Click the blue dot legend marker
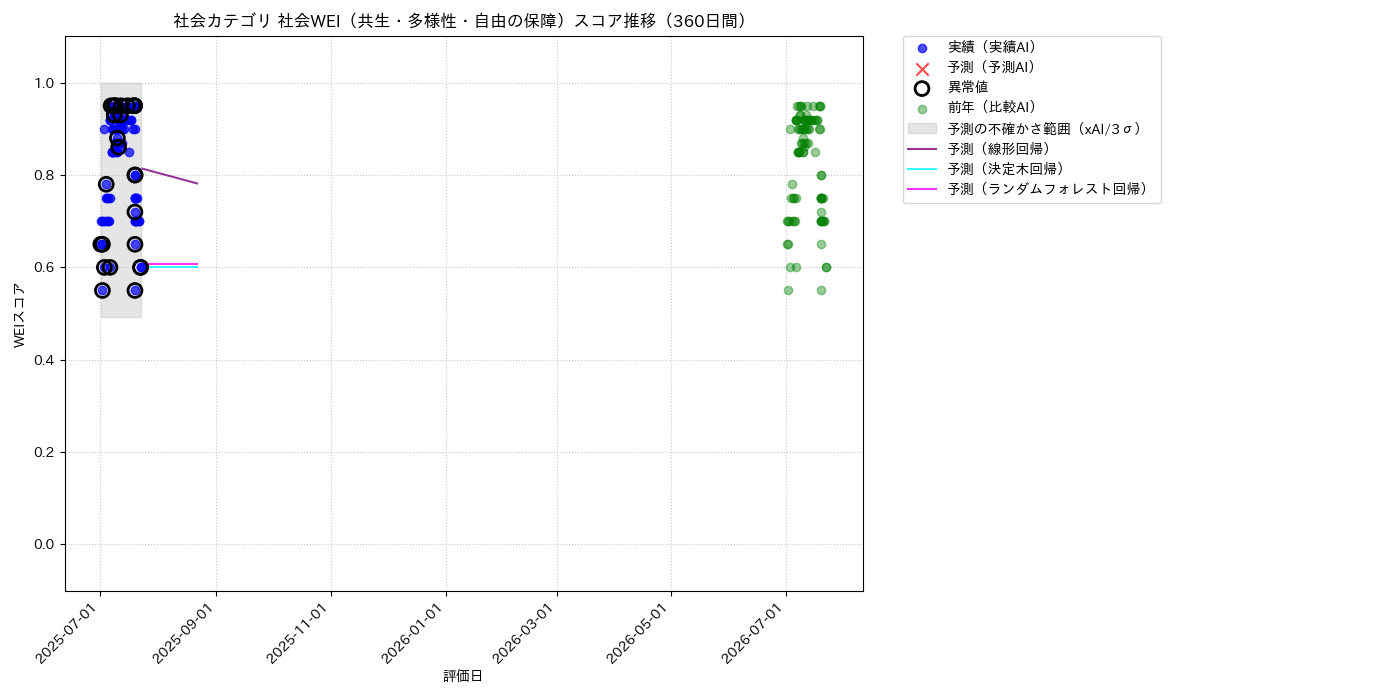Image resolution: width=1400 pixels, height=700 pixels. pos(922,48)
